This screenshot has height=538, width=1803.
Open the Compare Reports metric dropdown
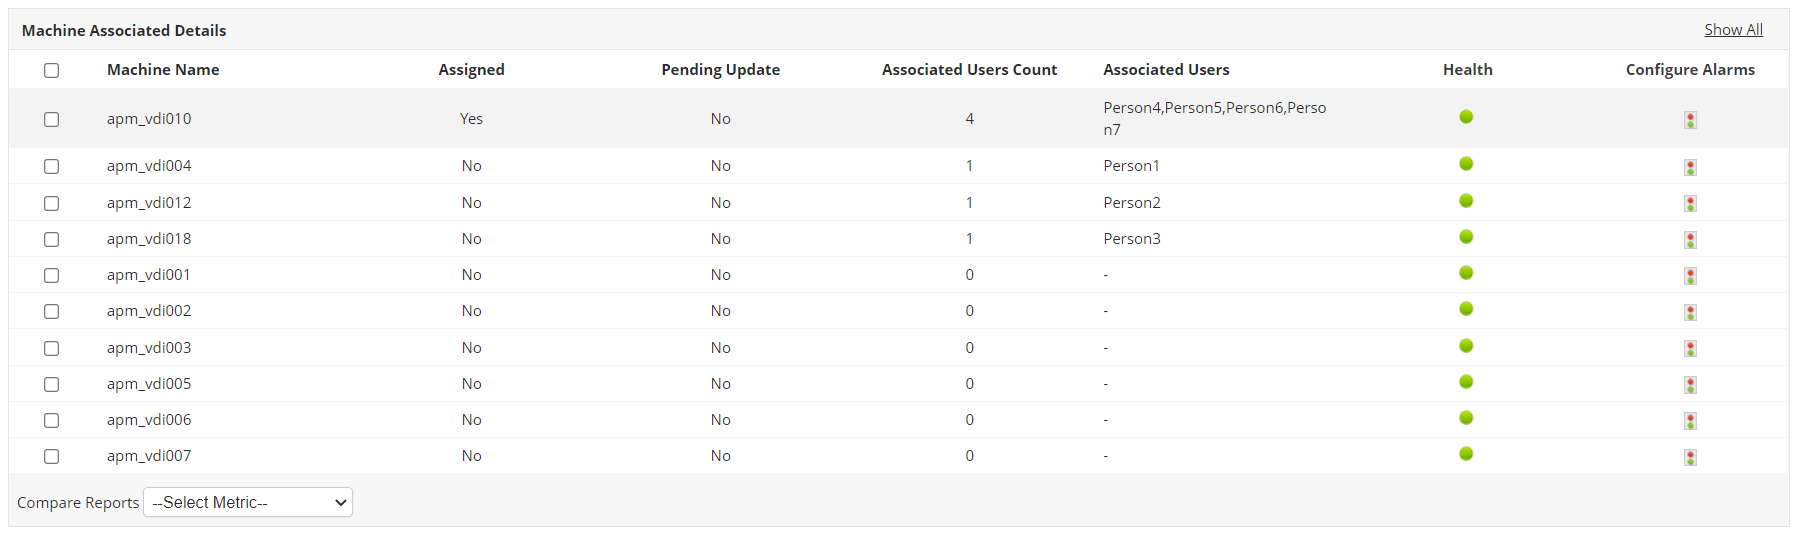pos(248,502)
